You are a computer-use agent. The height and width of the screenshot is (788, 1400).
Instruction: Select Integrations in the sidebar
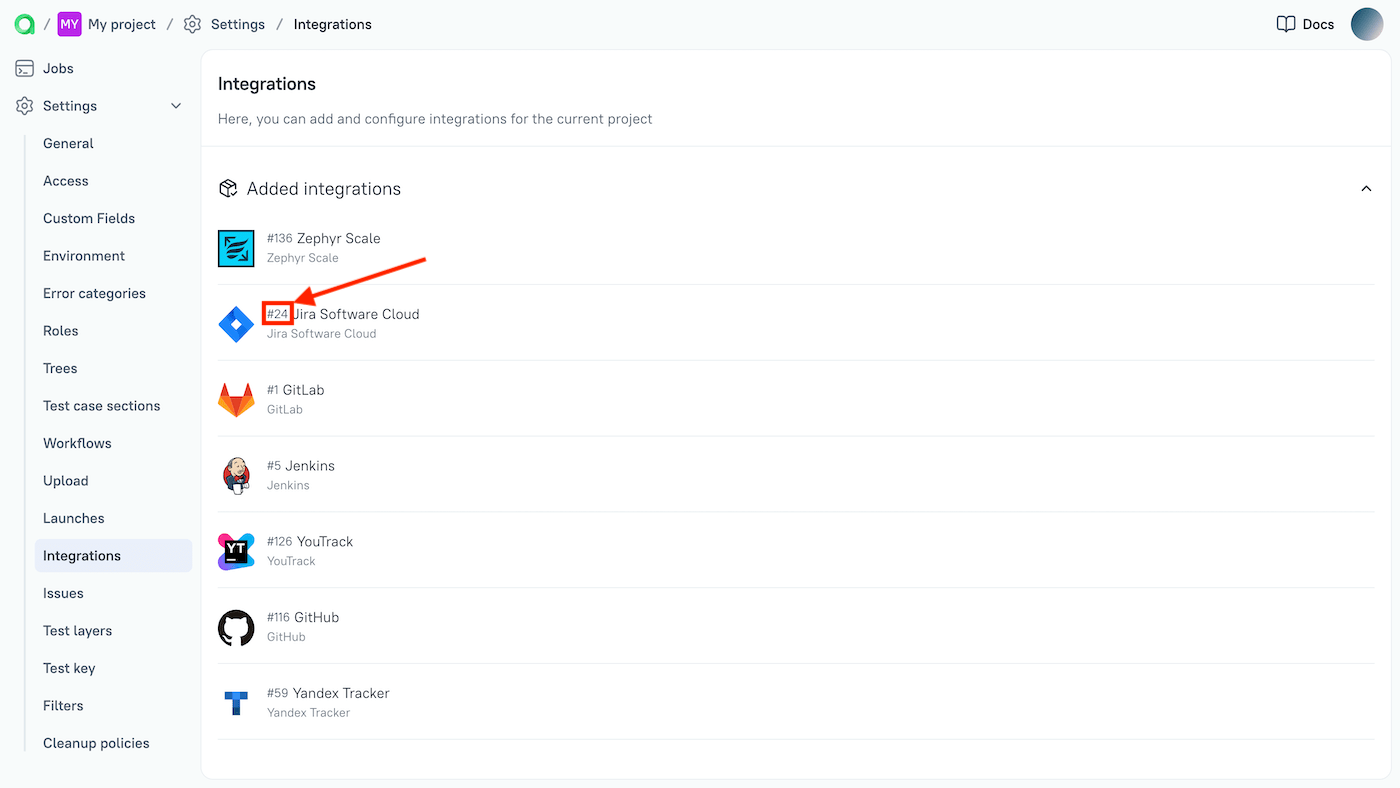113,556
